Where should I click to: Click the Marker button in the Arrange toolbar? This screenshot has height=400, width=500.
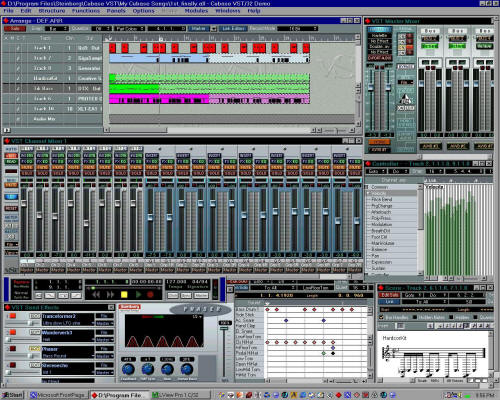tap(199, 29)
